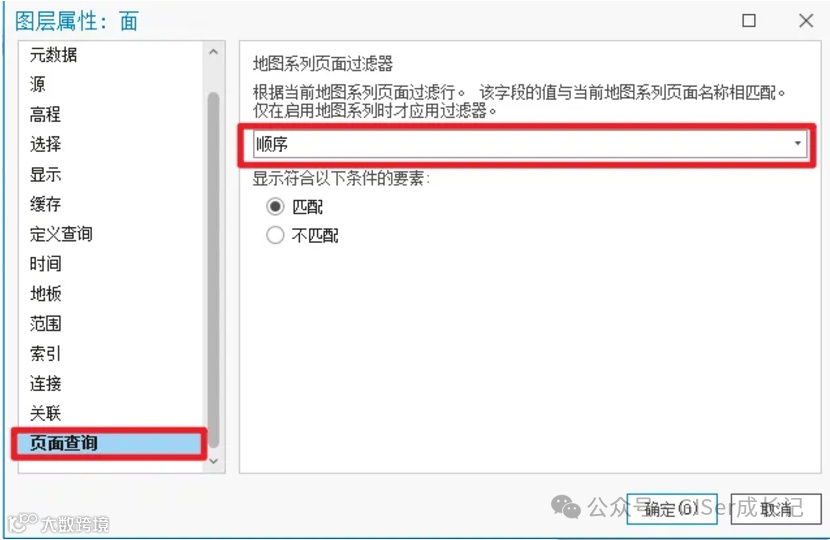Open the 连接 tab

point(46,383)
